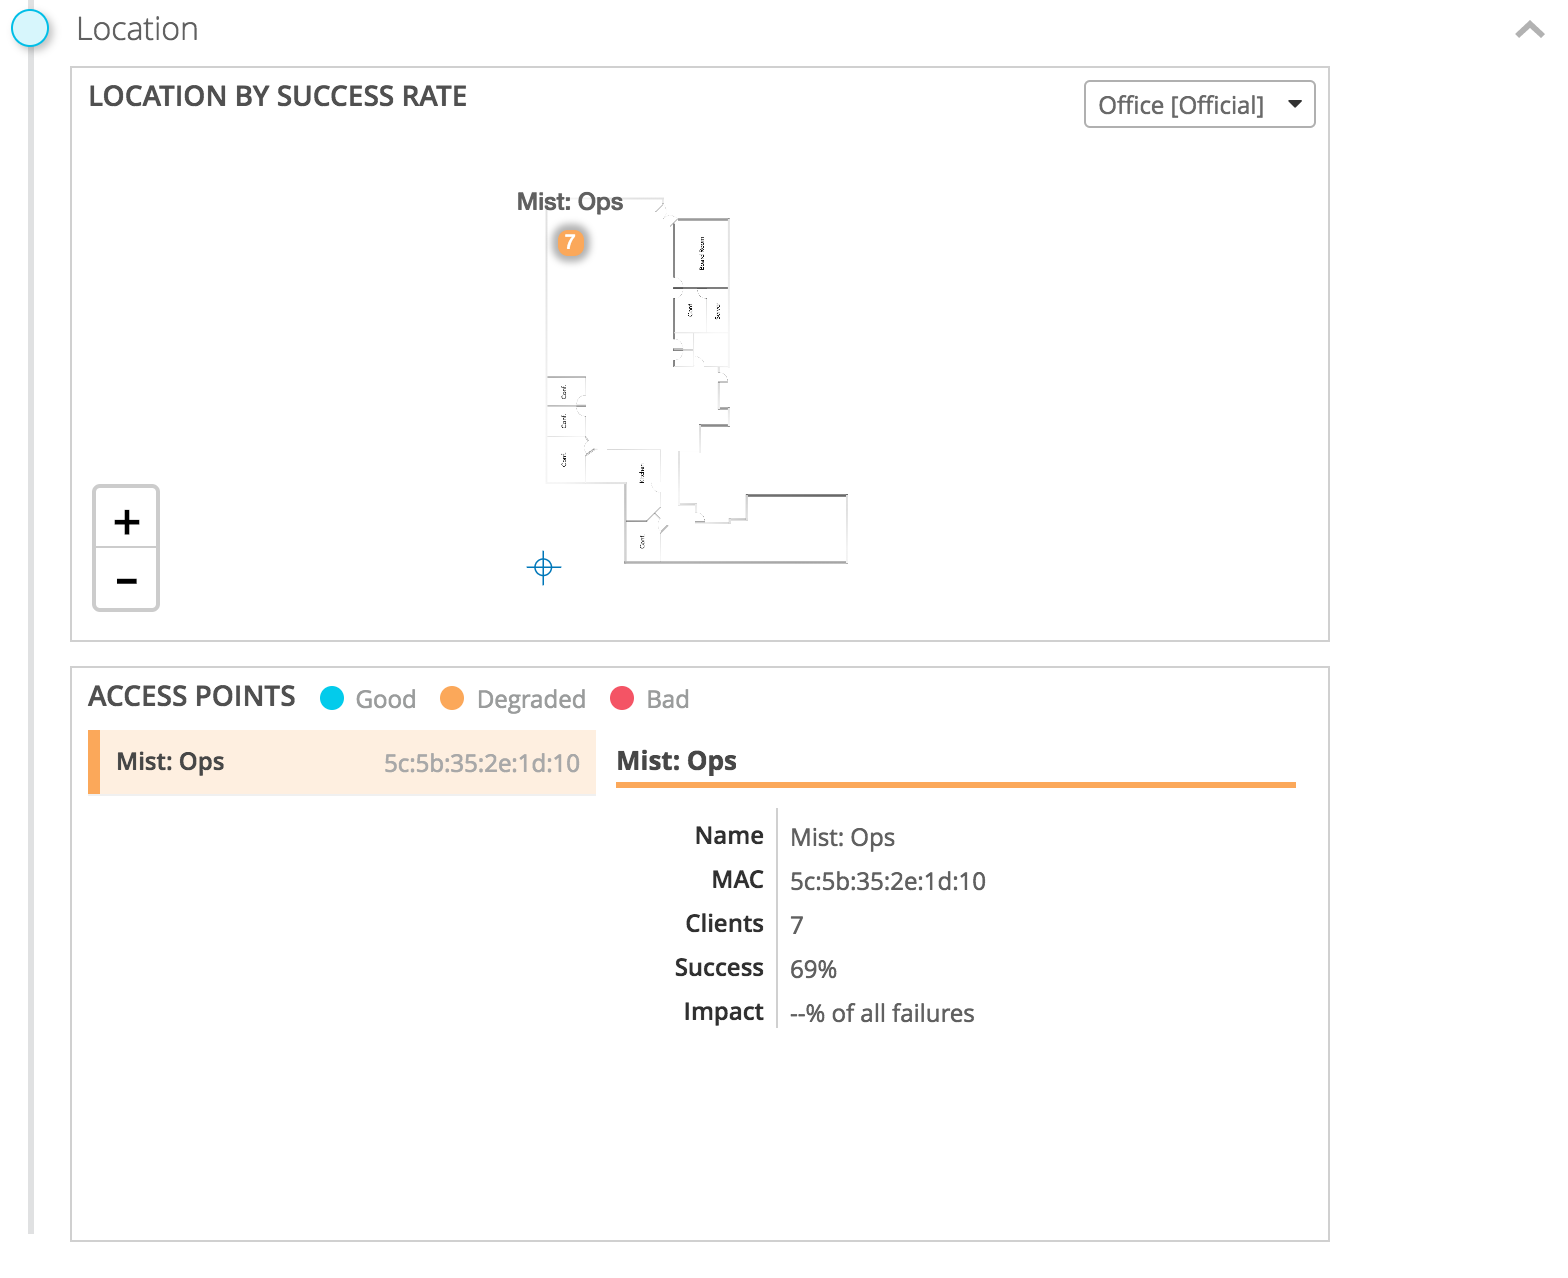1568x1278 pixels.
Task: Click the Degraded orange legend dot
Action: pyautogui.click(x=452, y=699)
